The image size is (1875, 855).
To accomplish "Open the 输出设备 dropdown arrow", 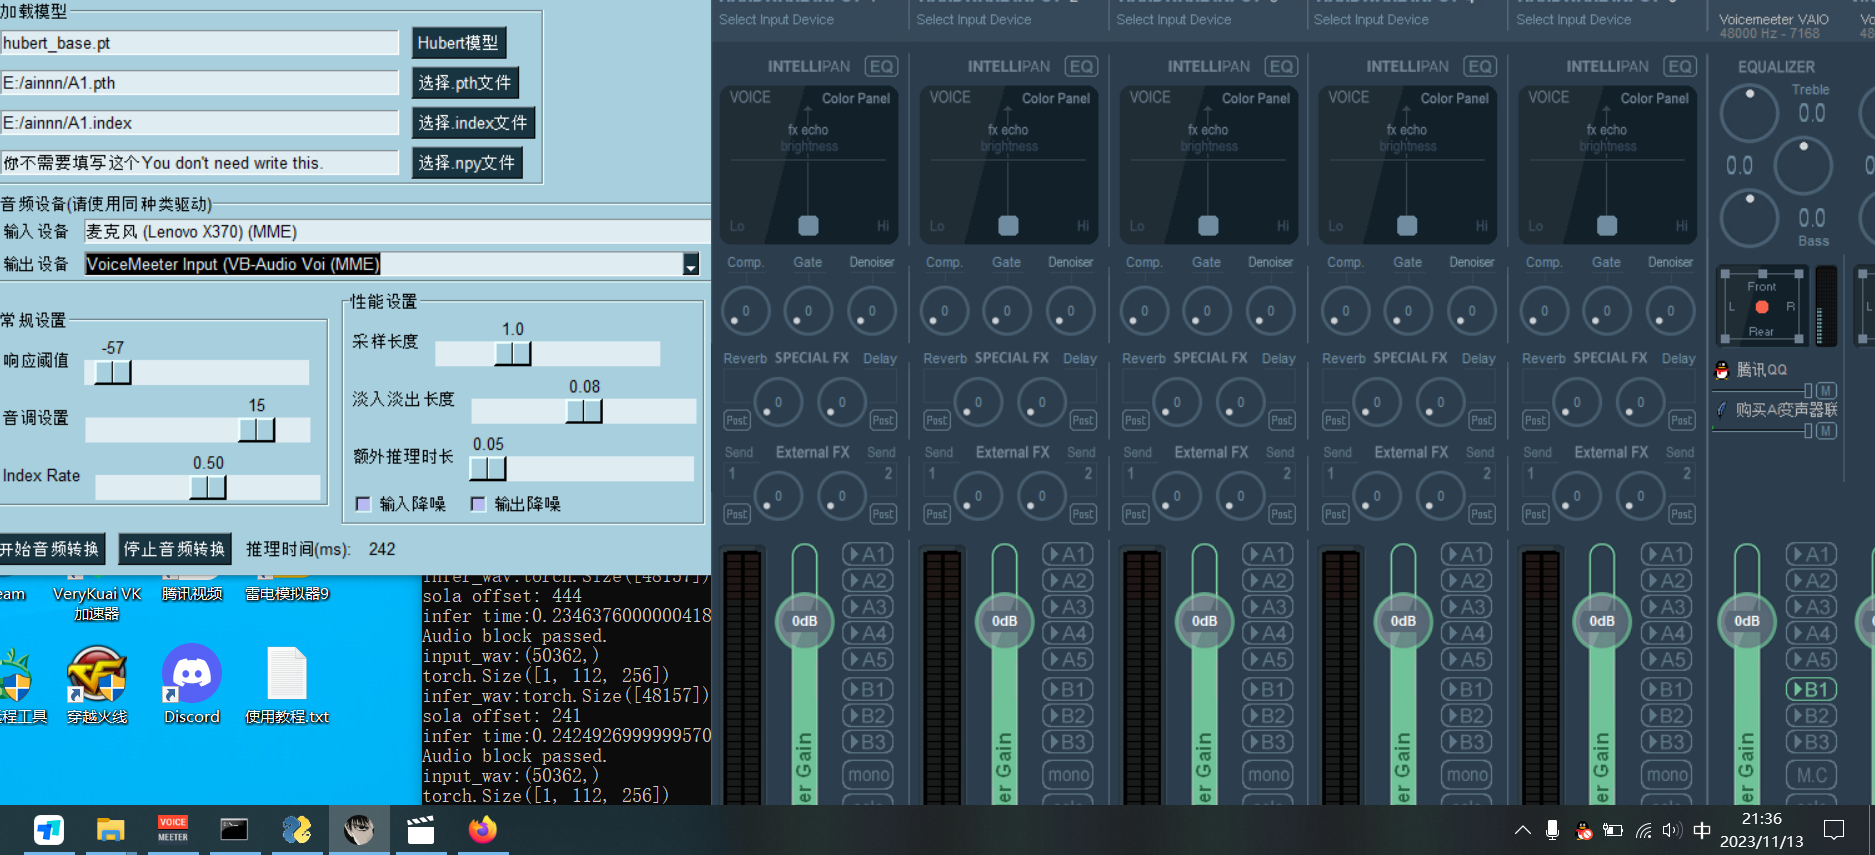I will [690, 265].
